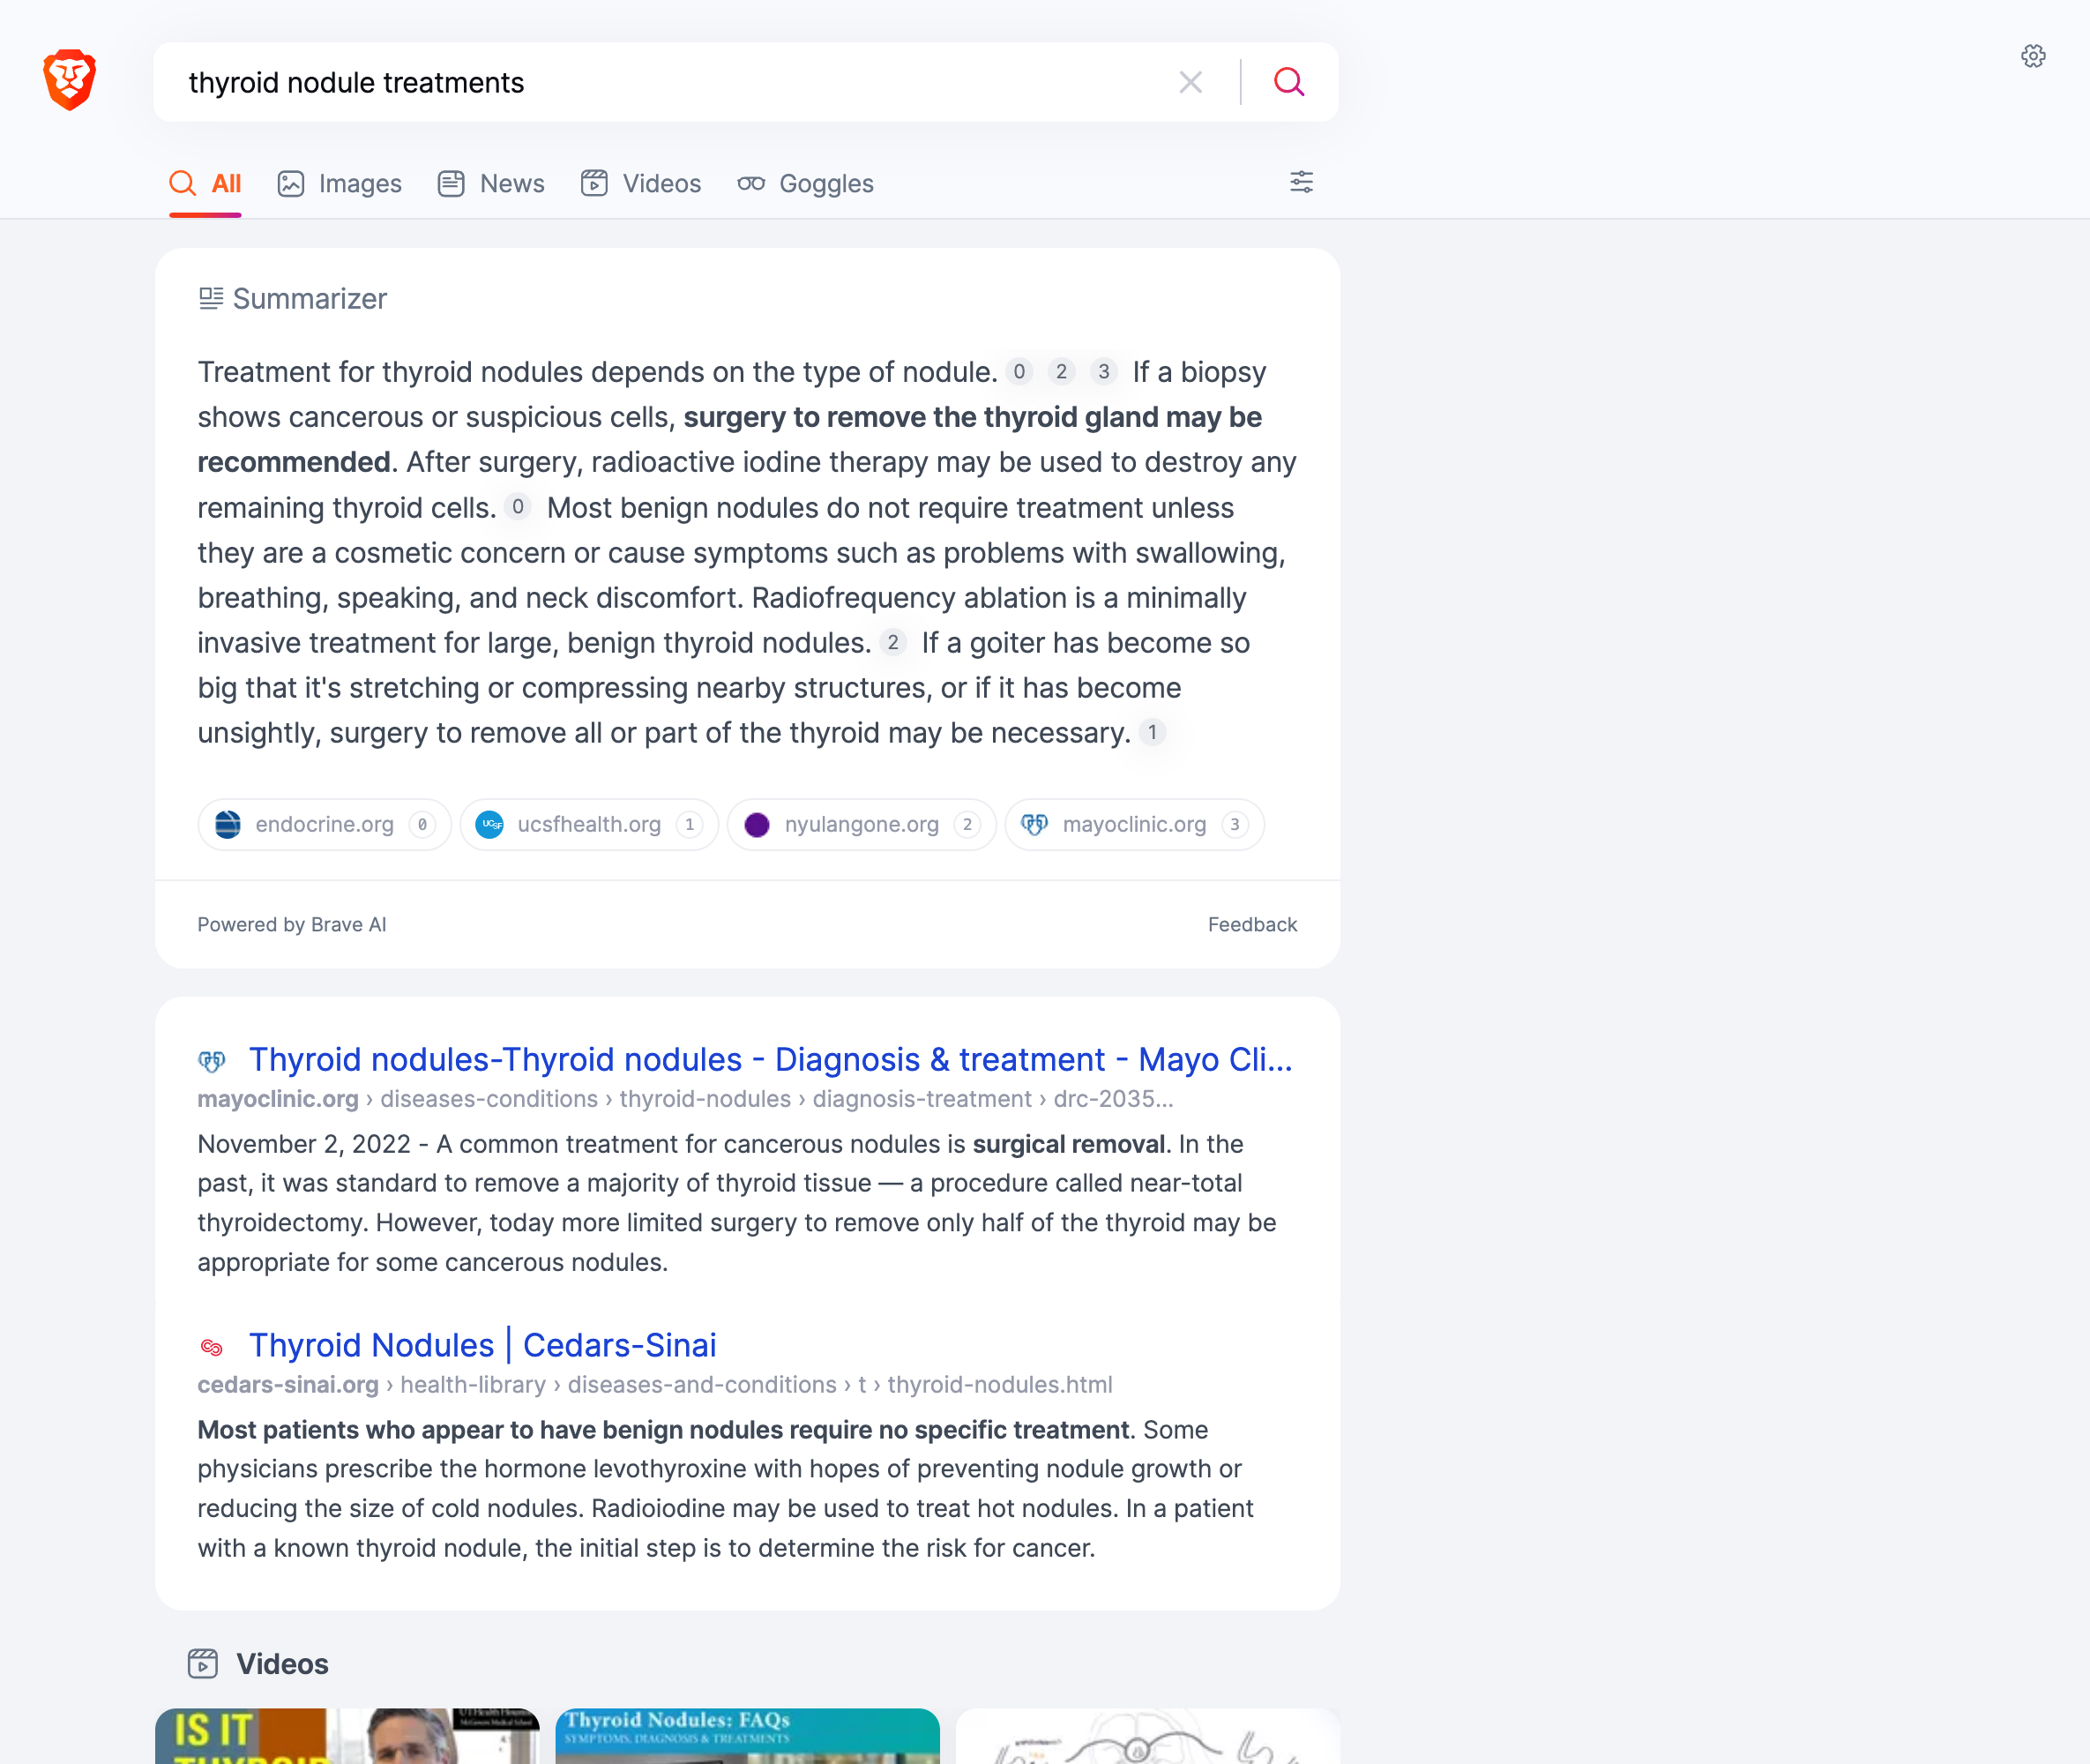
Task: Open Thyroid Nodules Cedars-Sinai result
Action: 482,1345
